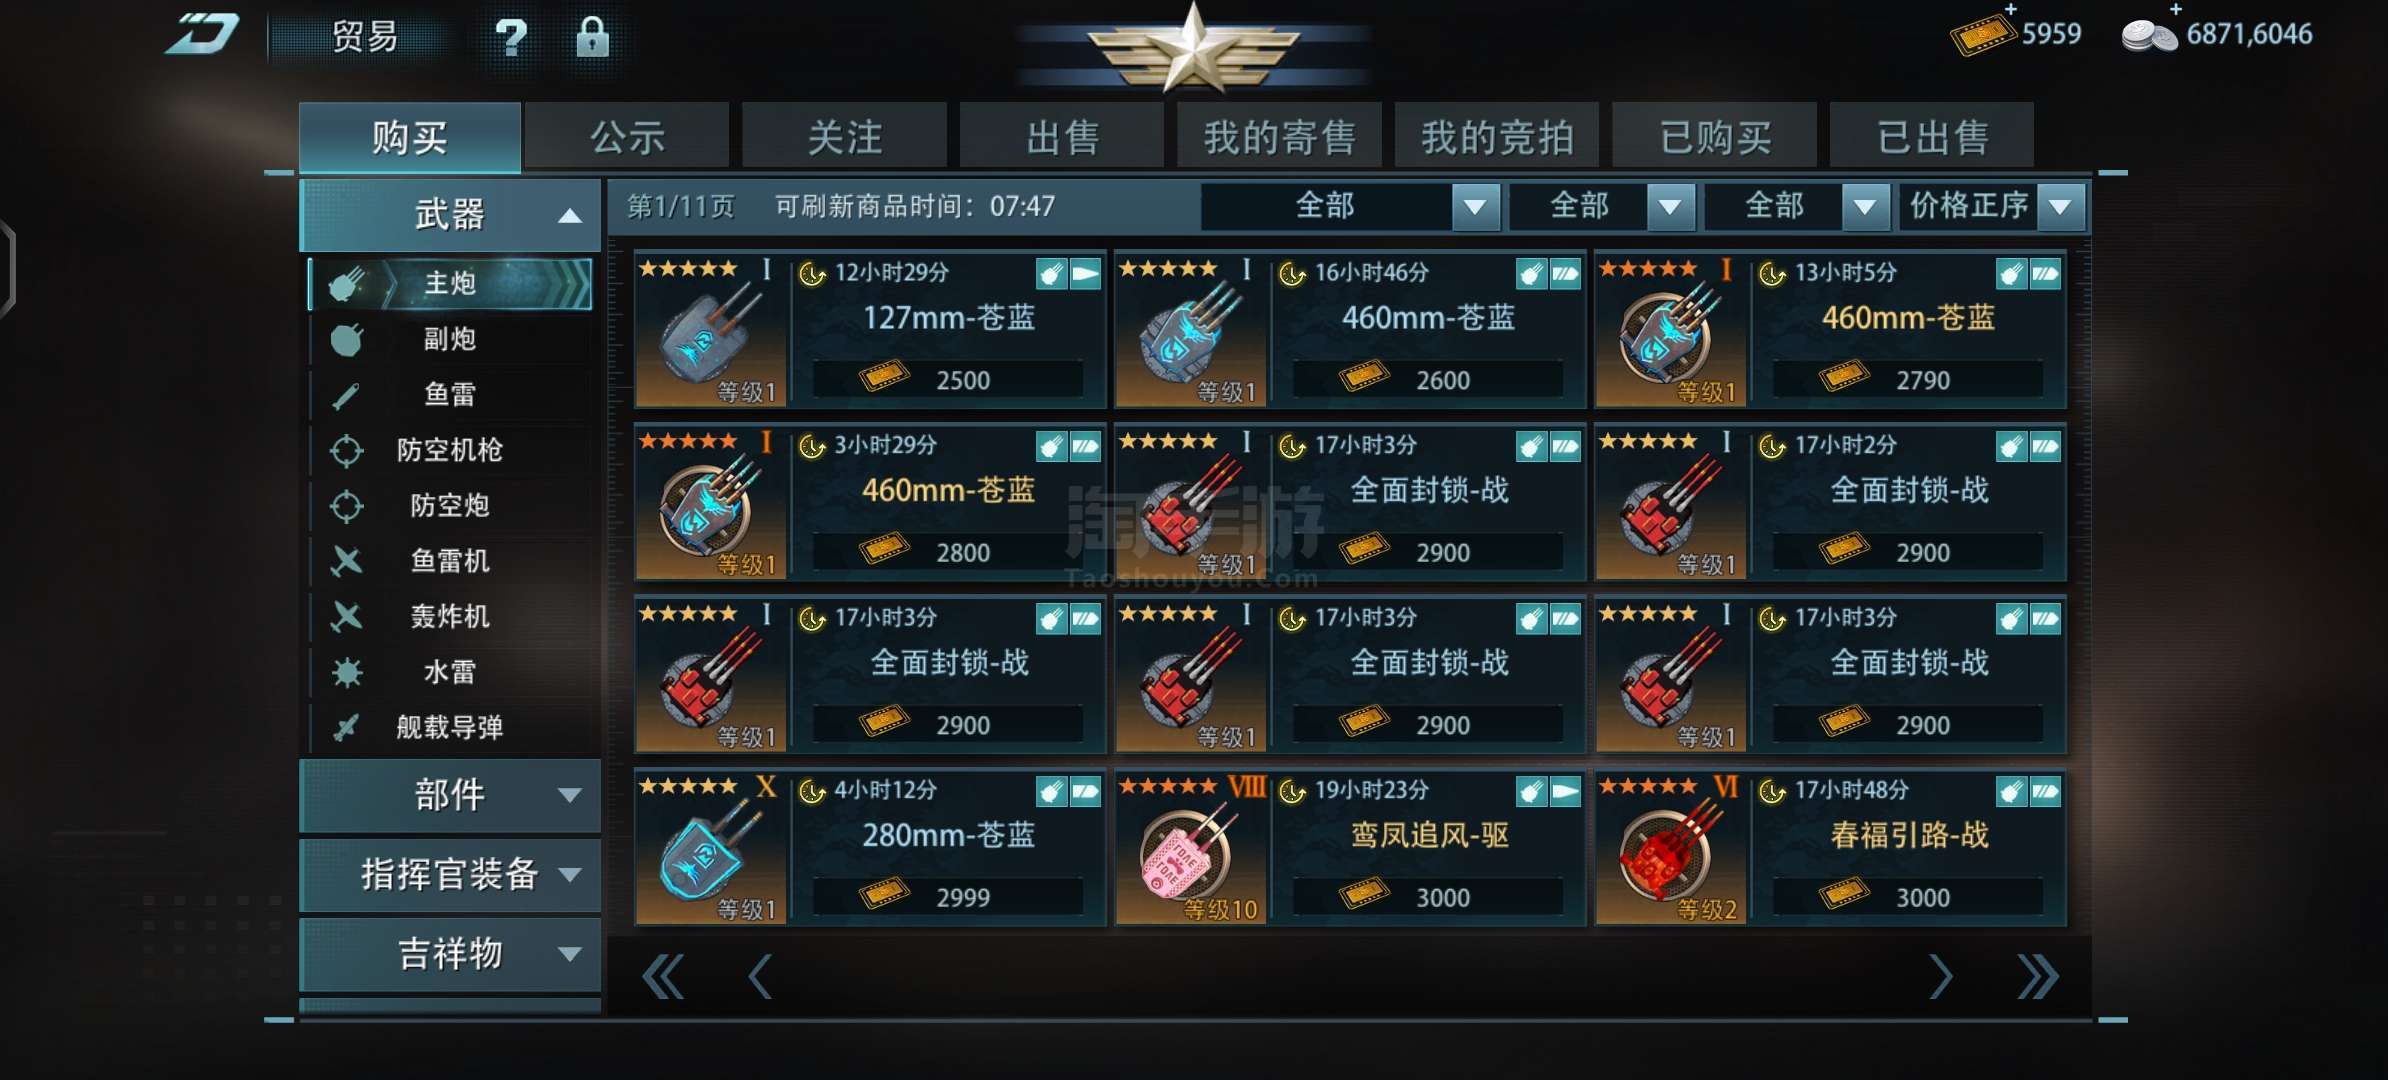Collapse the 武器 category section

tap(450, 214)
